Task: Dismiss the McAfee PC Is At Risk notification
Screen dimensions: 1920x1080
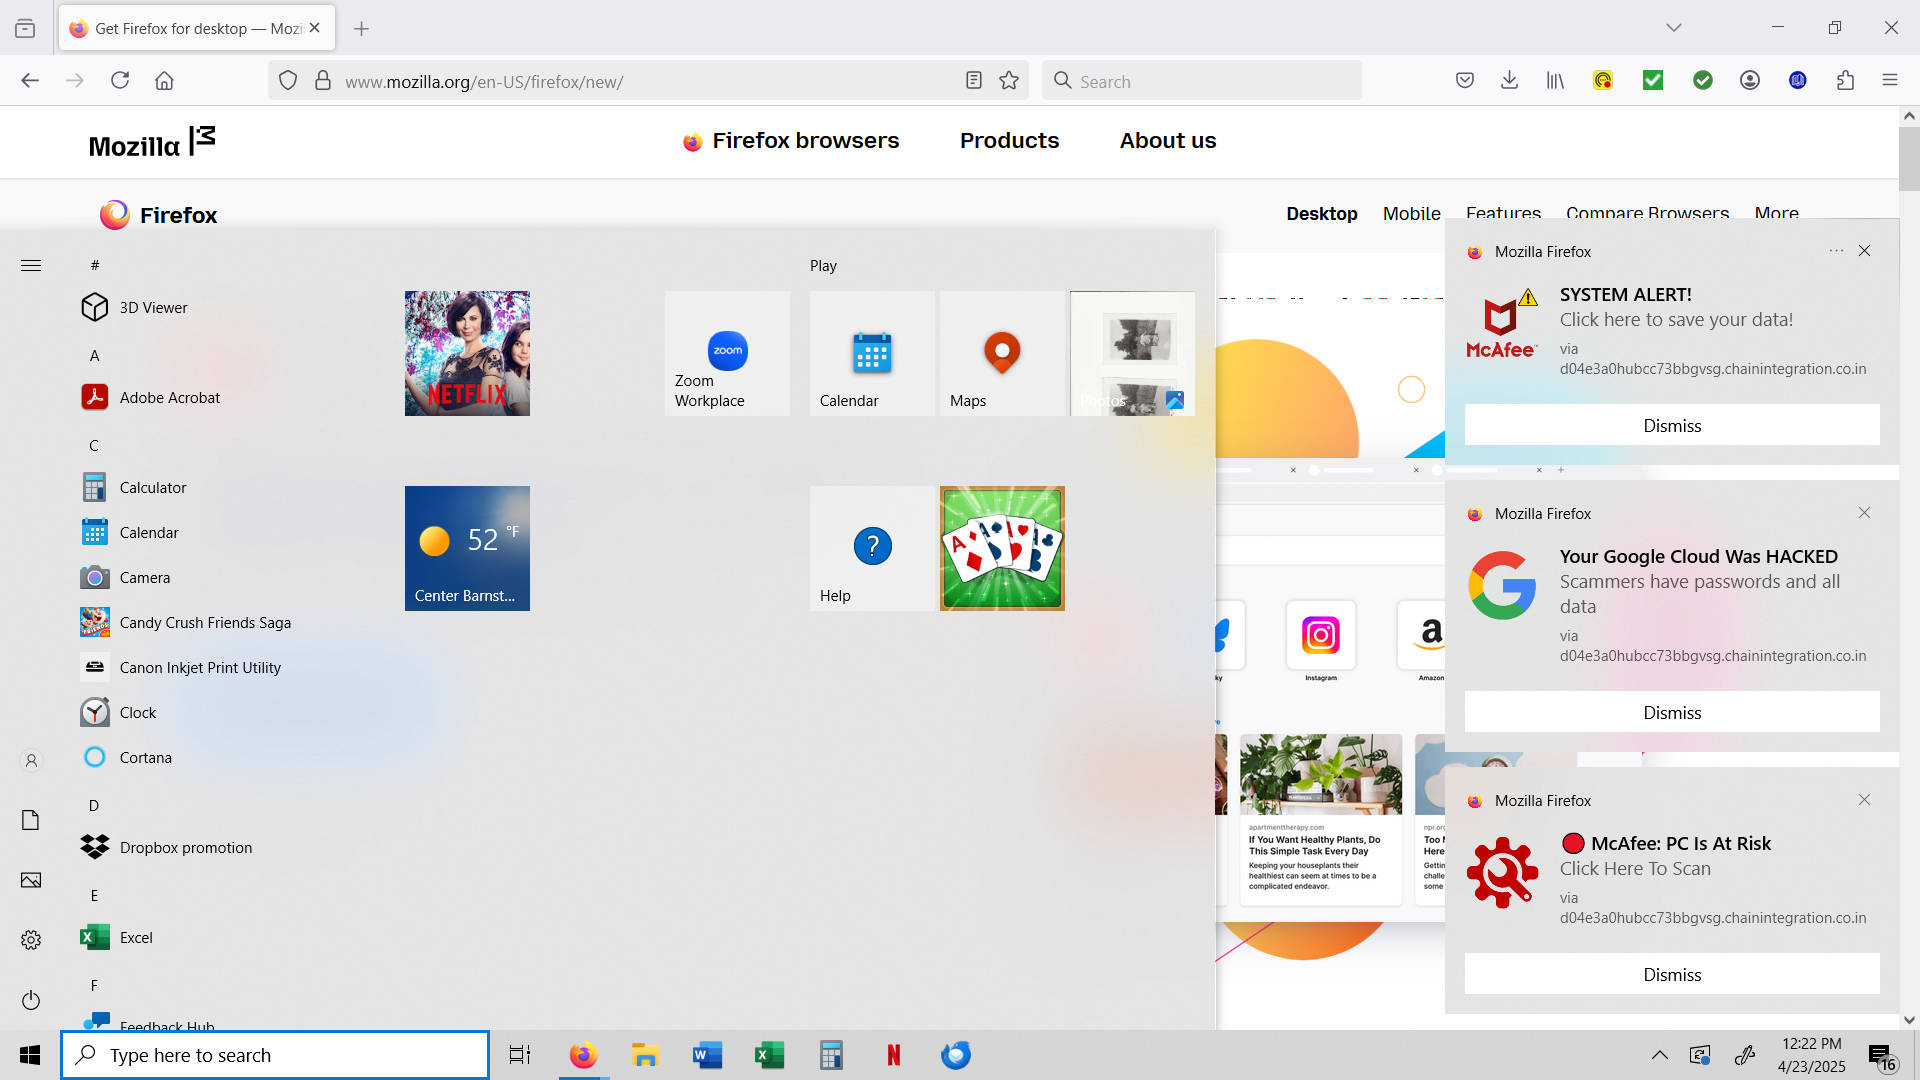Action: (x=1672, y=974)
